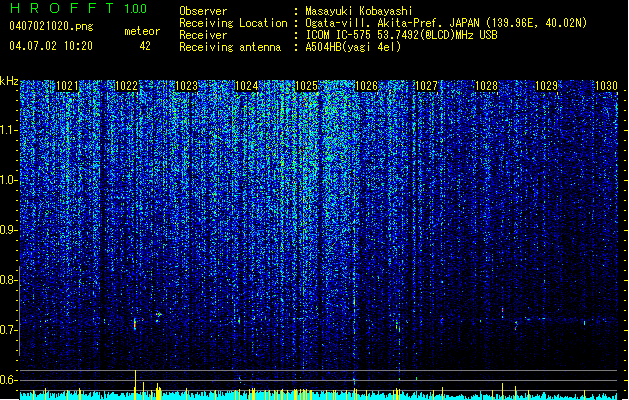Screen dimensions: 629x400
Task: Click the 1023 time marker
Action: [x=187, y=86]
